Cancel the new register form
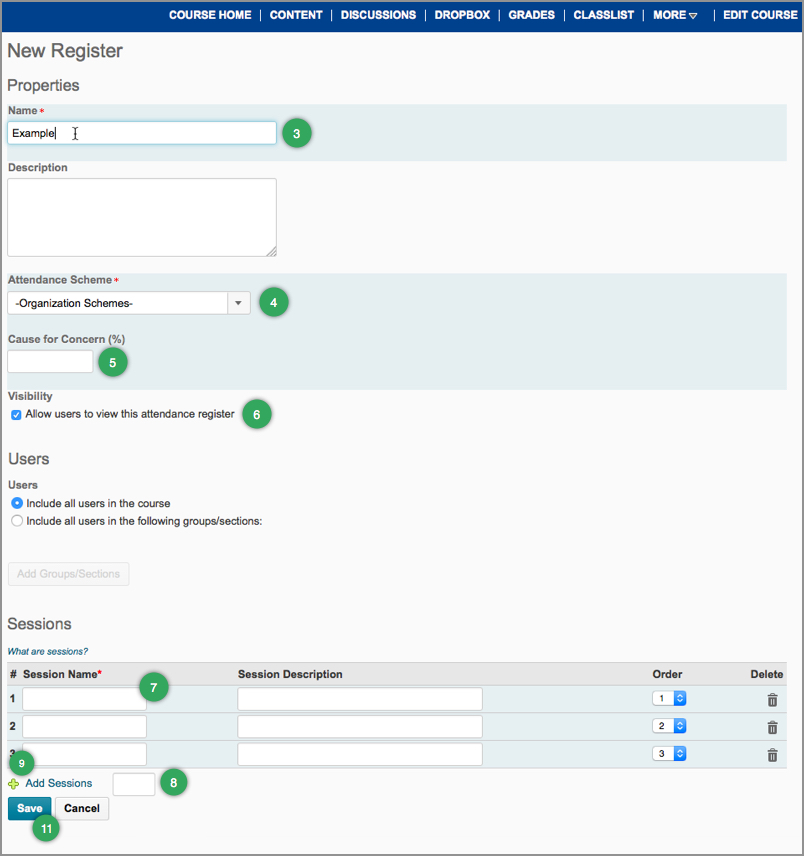804x856 pixels. pyautogui.click(x=82, y=809)
